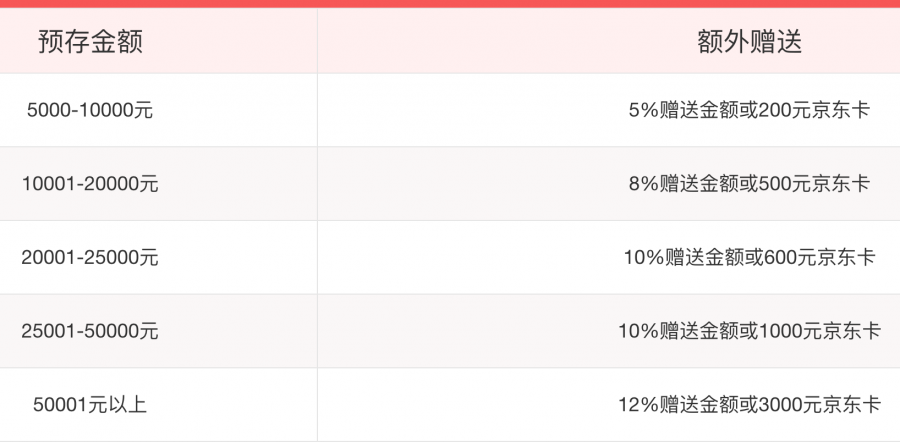The image size is (900, 442).
Task: Click the 3000元京东卡 reward text
Action: [820, 405]
